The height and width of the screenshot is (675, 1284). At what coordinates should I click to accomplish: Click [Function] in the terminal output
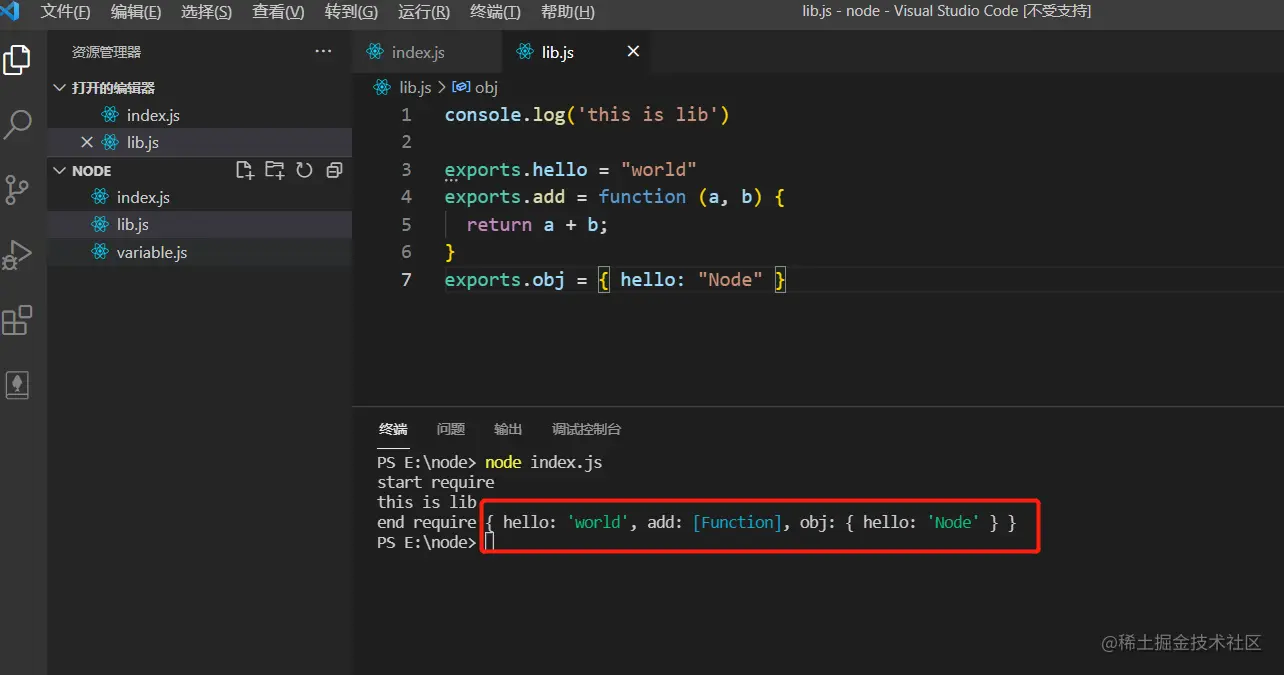point(737,522)
